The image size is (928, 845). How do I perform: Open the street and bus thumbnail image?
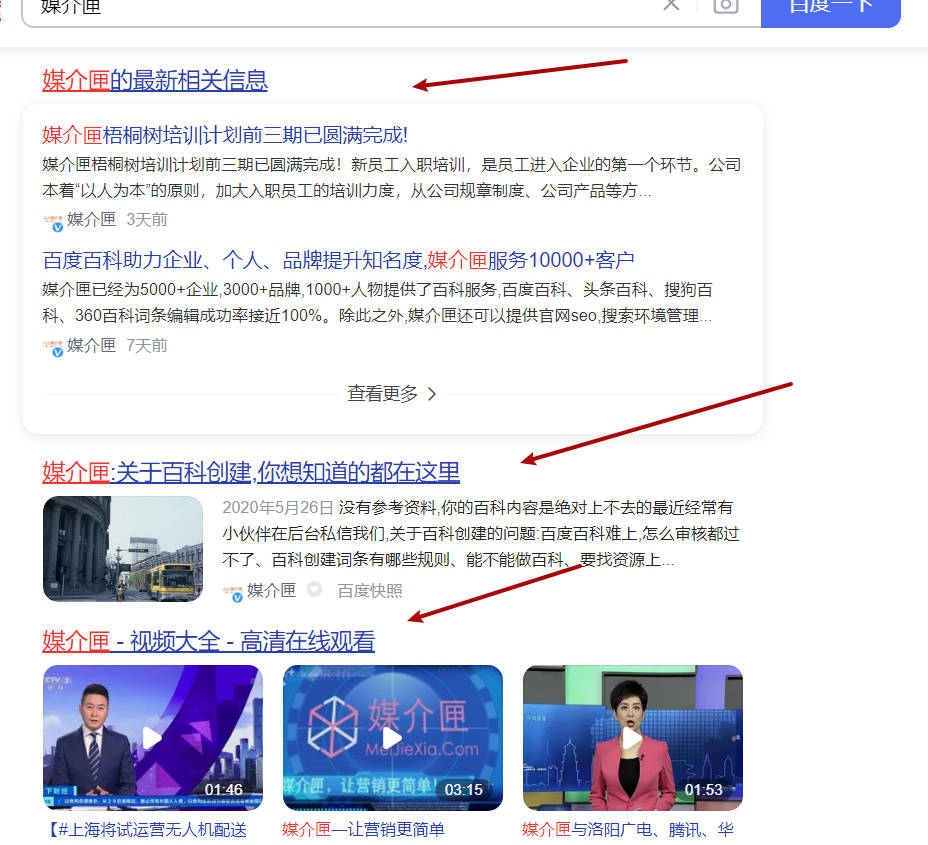[123, 549]
